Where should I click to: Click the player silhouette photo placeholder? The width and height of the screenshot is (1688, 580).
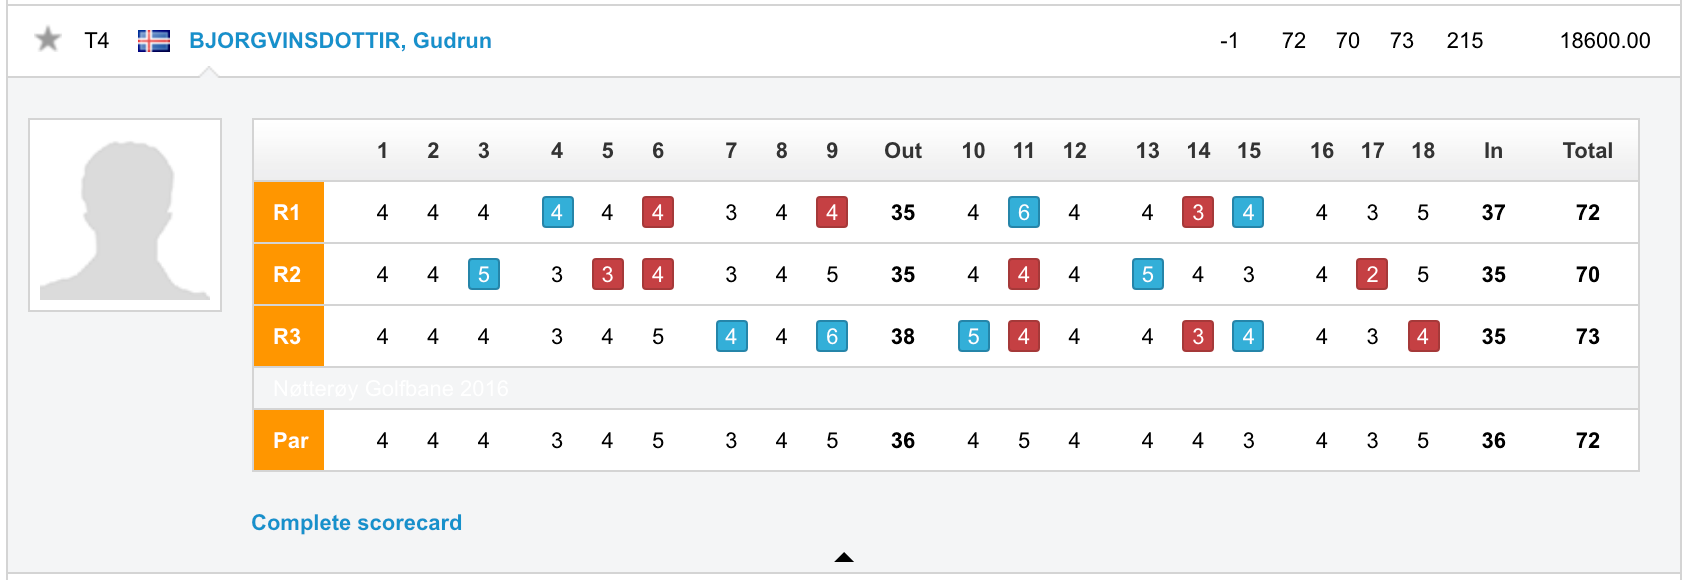125,215
